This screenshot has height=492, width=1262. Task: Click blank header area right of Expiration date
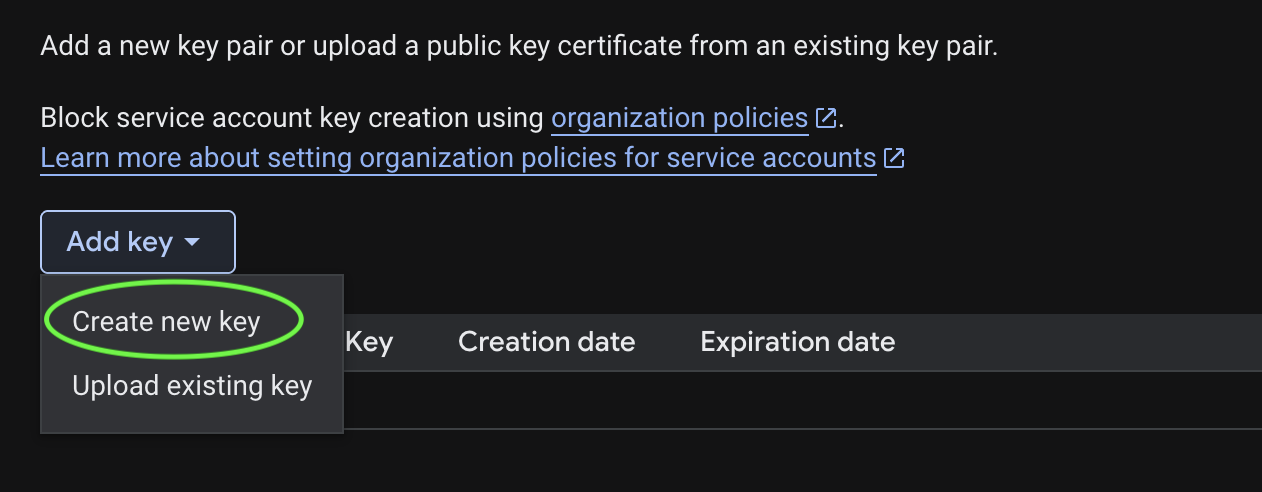click(x=1080, y=342)
